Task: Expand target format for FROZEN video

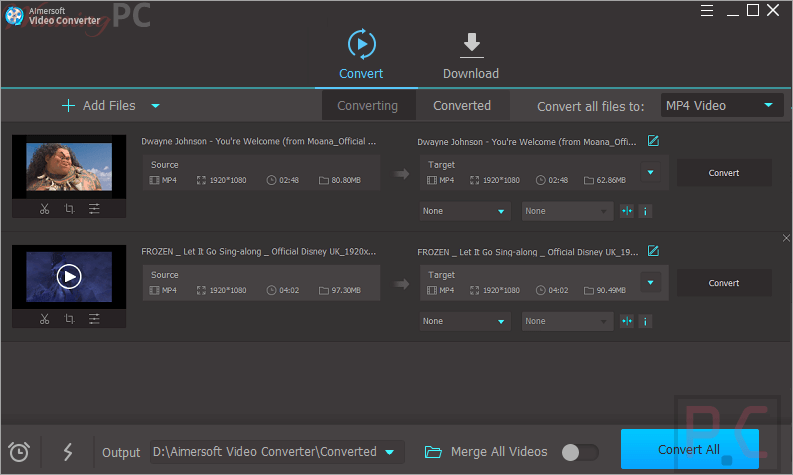Action: point(650,283)
